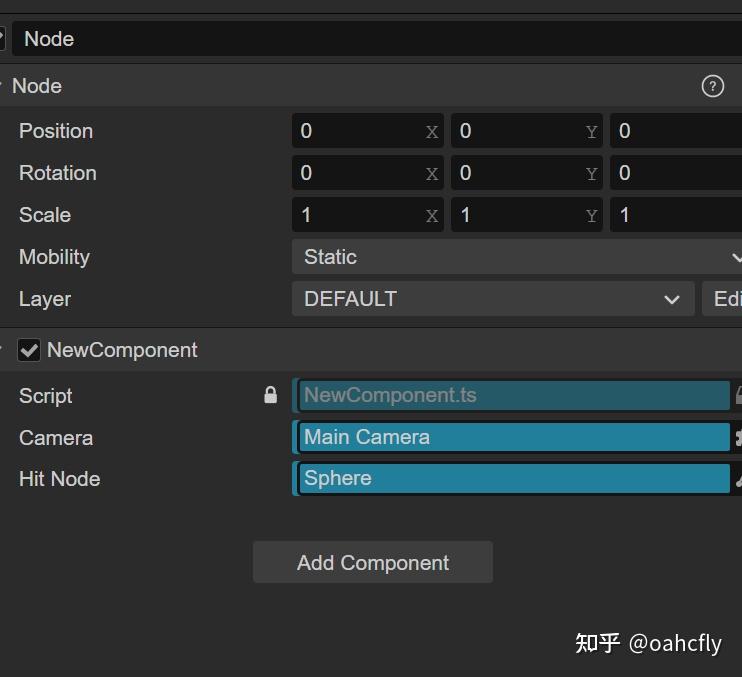Click the icon right of Sphere field

[x=738, y=479]
